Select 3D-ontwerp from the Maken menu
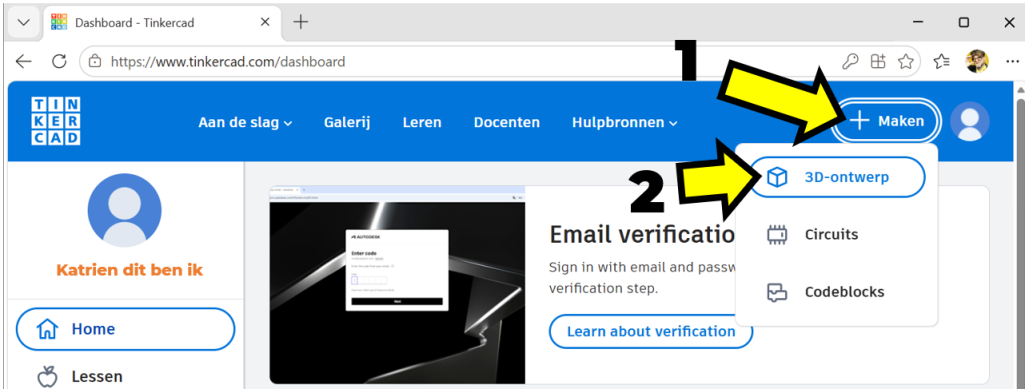The height and width of the screenshot is (389, 1025). [x=837, y=177]
